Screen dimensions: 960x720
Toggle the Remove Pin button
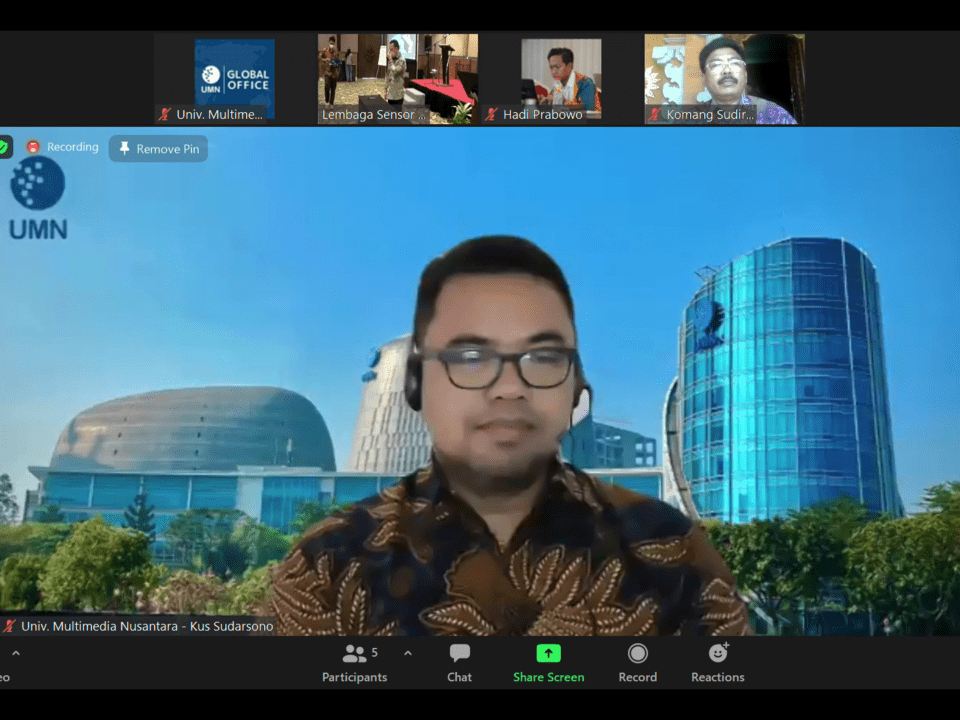point(158,149)
